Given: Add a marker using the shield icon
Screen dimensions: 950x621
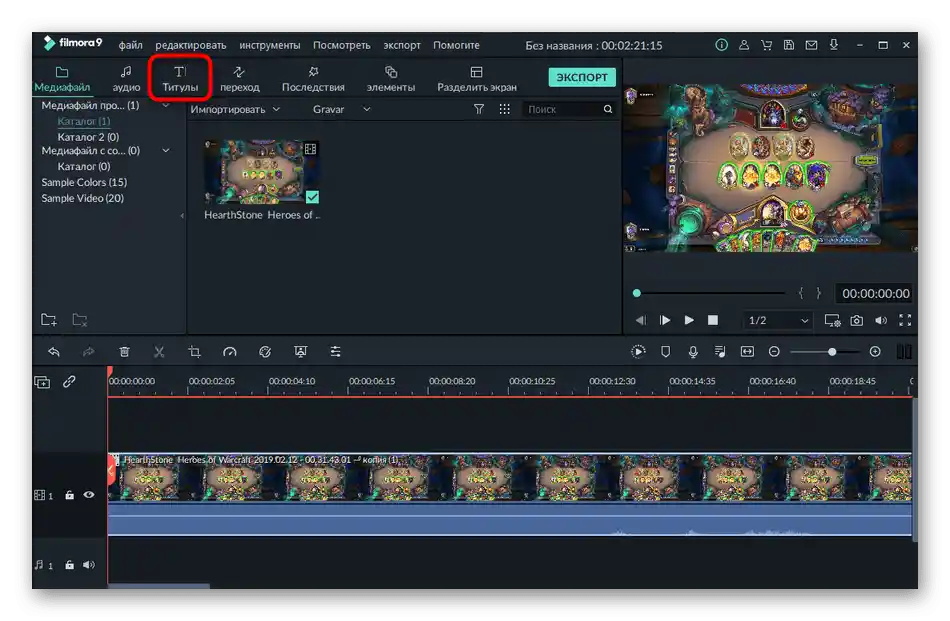Looking at the screenshot, I should (666, 352).
